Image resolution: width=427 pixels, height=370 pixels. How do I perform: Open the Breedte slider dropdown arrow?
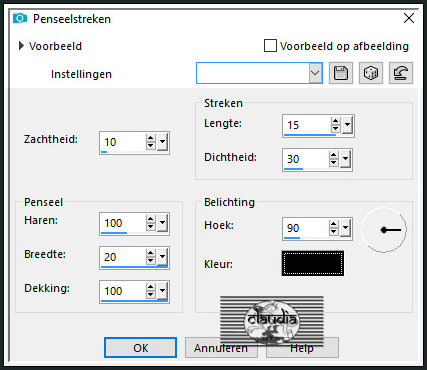point(162,257)
